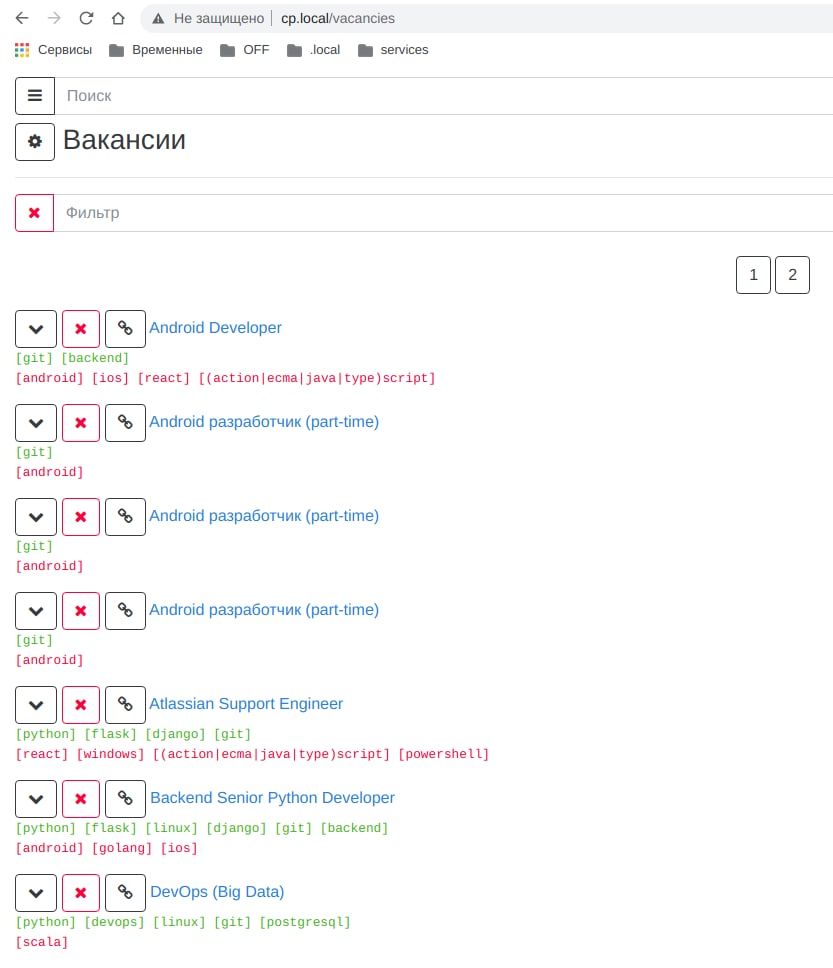Click [react] tag under Android Developer

coord(164,378)
